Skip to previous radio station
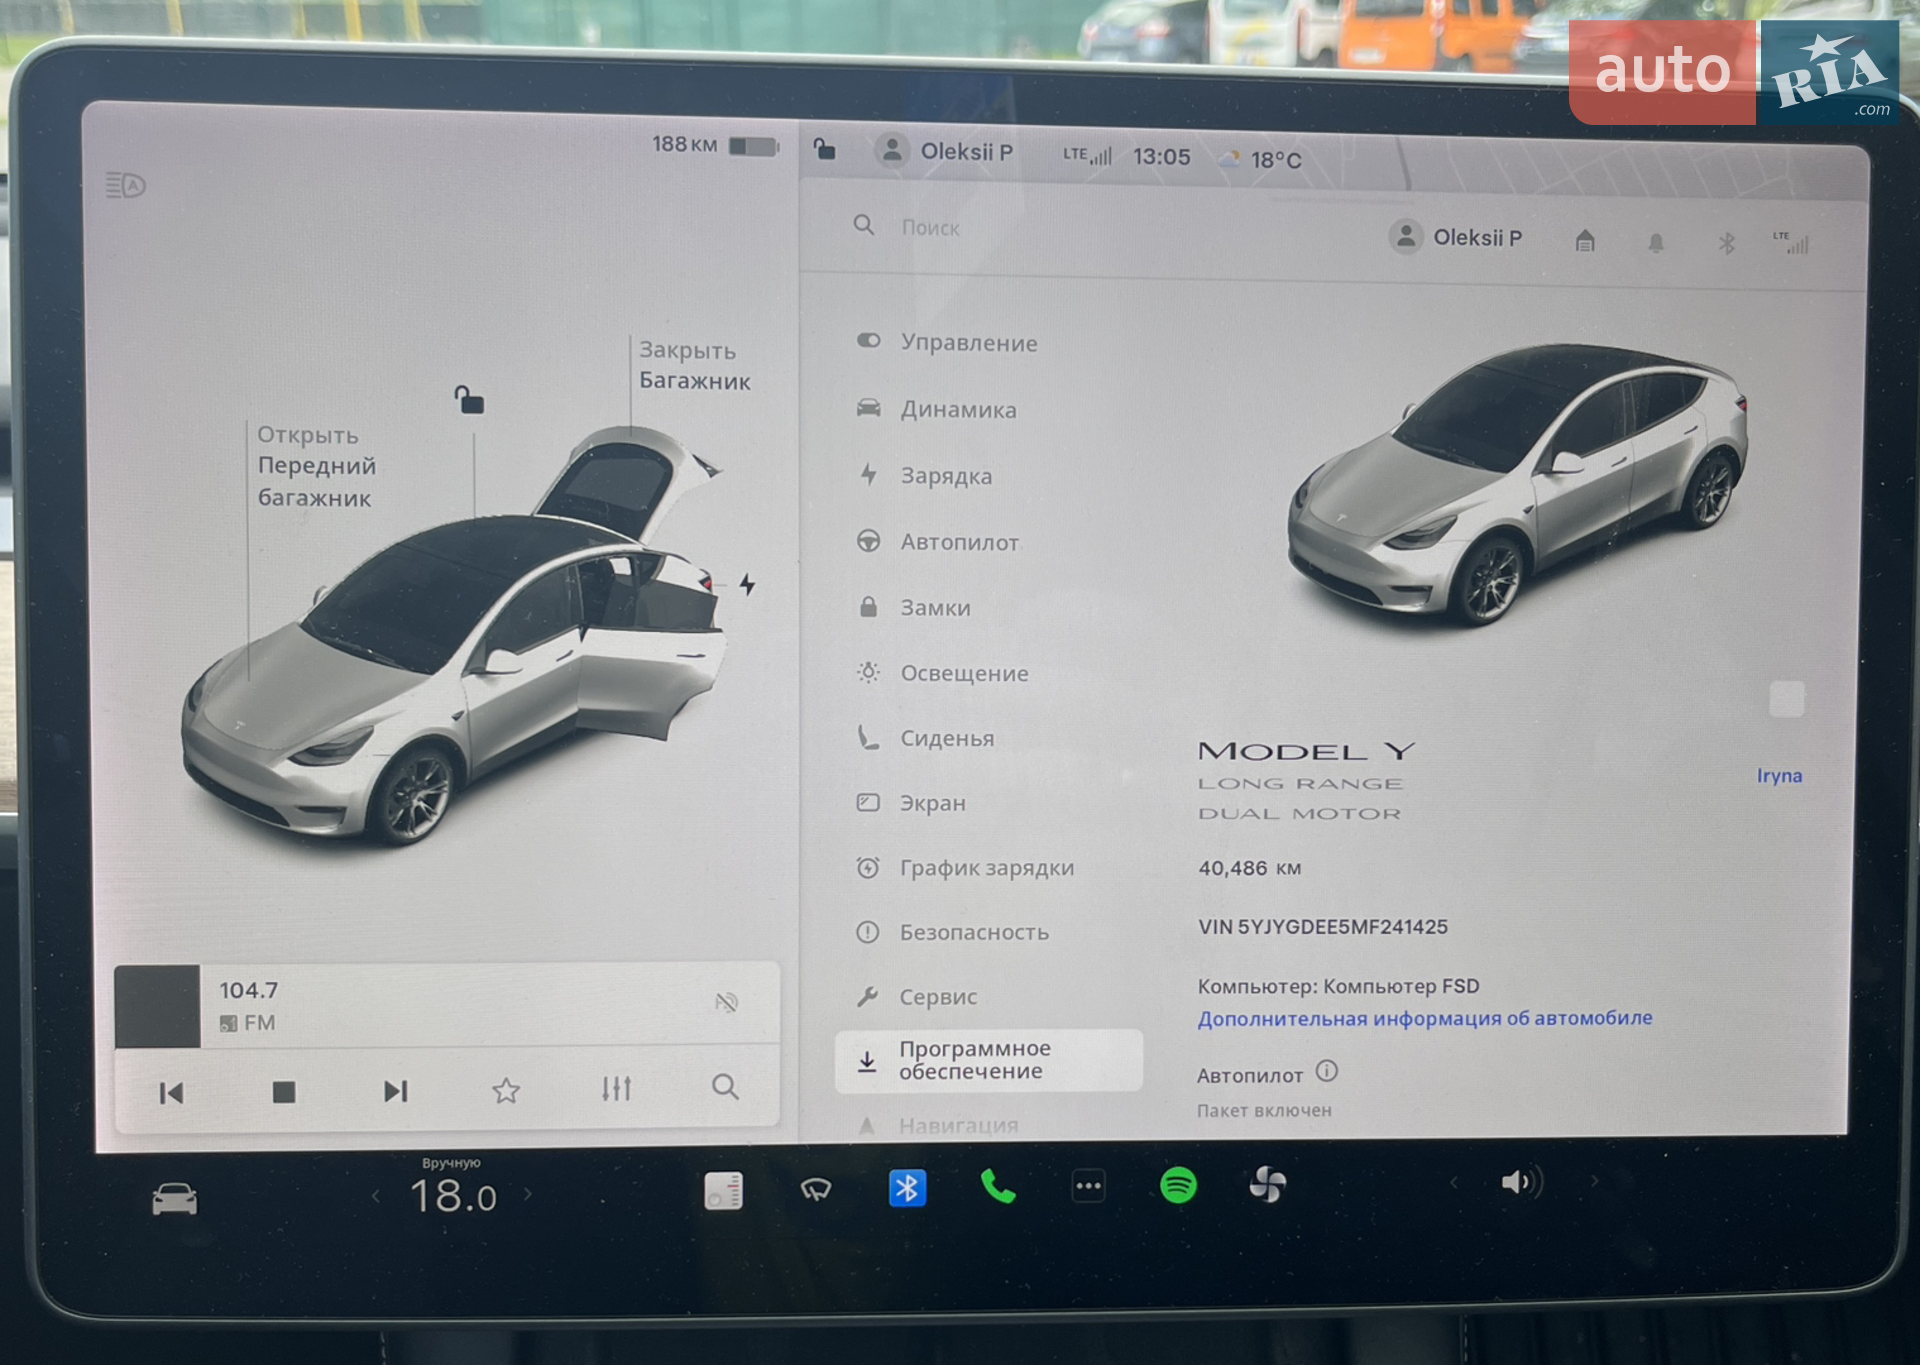1920x1365 pixels. [x=171, y=1093]
